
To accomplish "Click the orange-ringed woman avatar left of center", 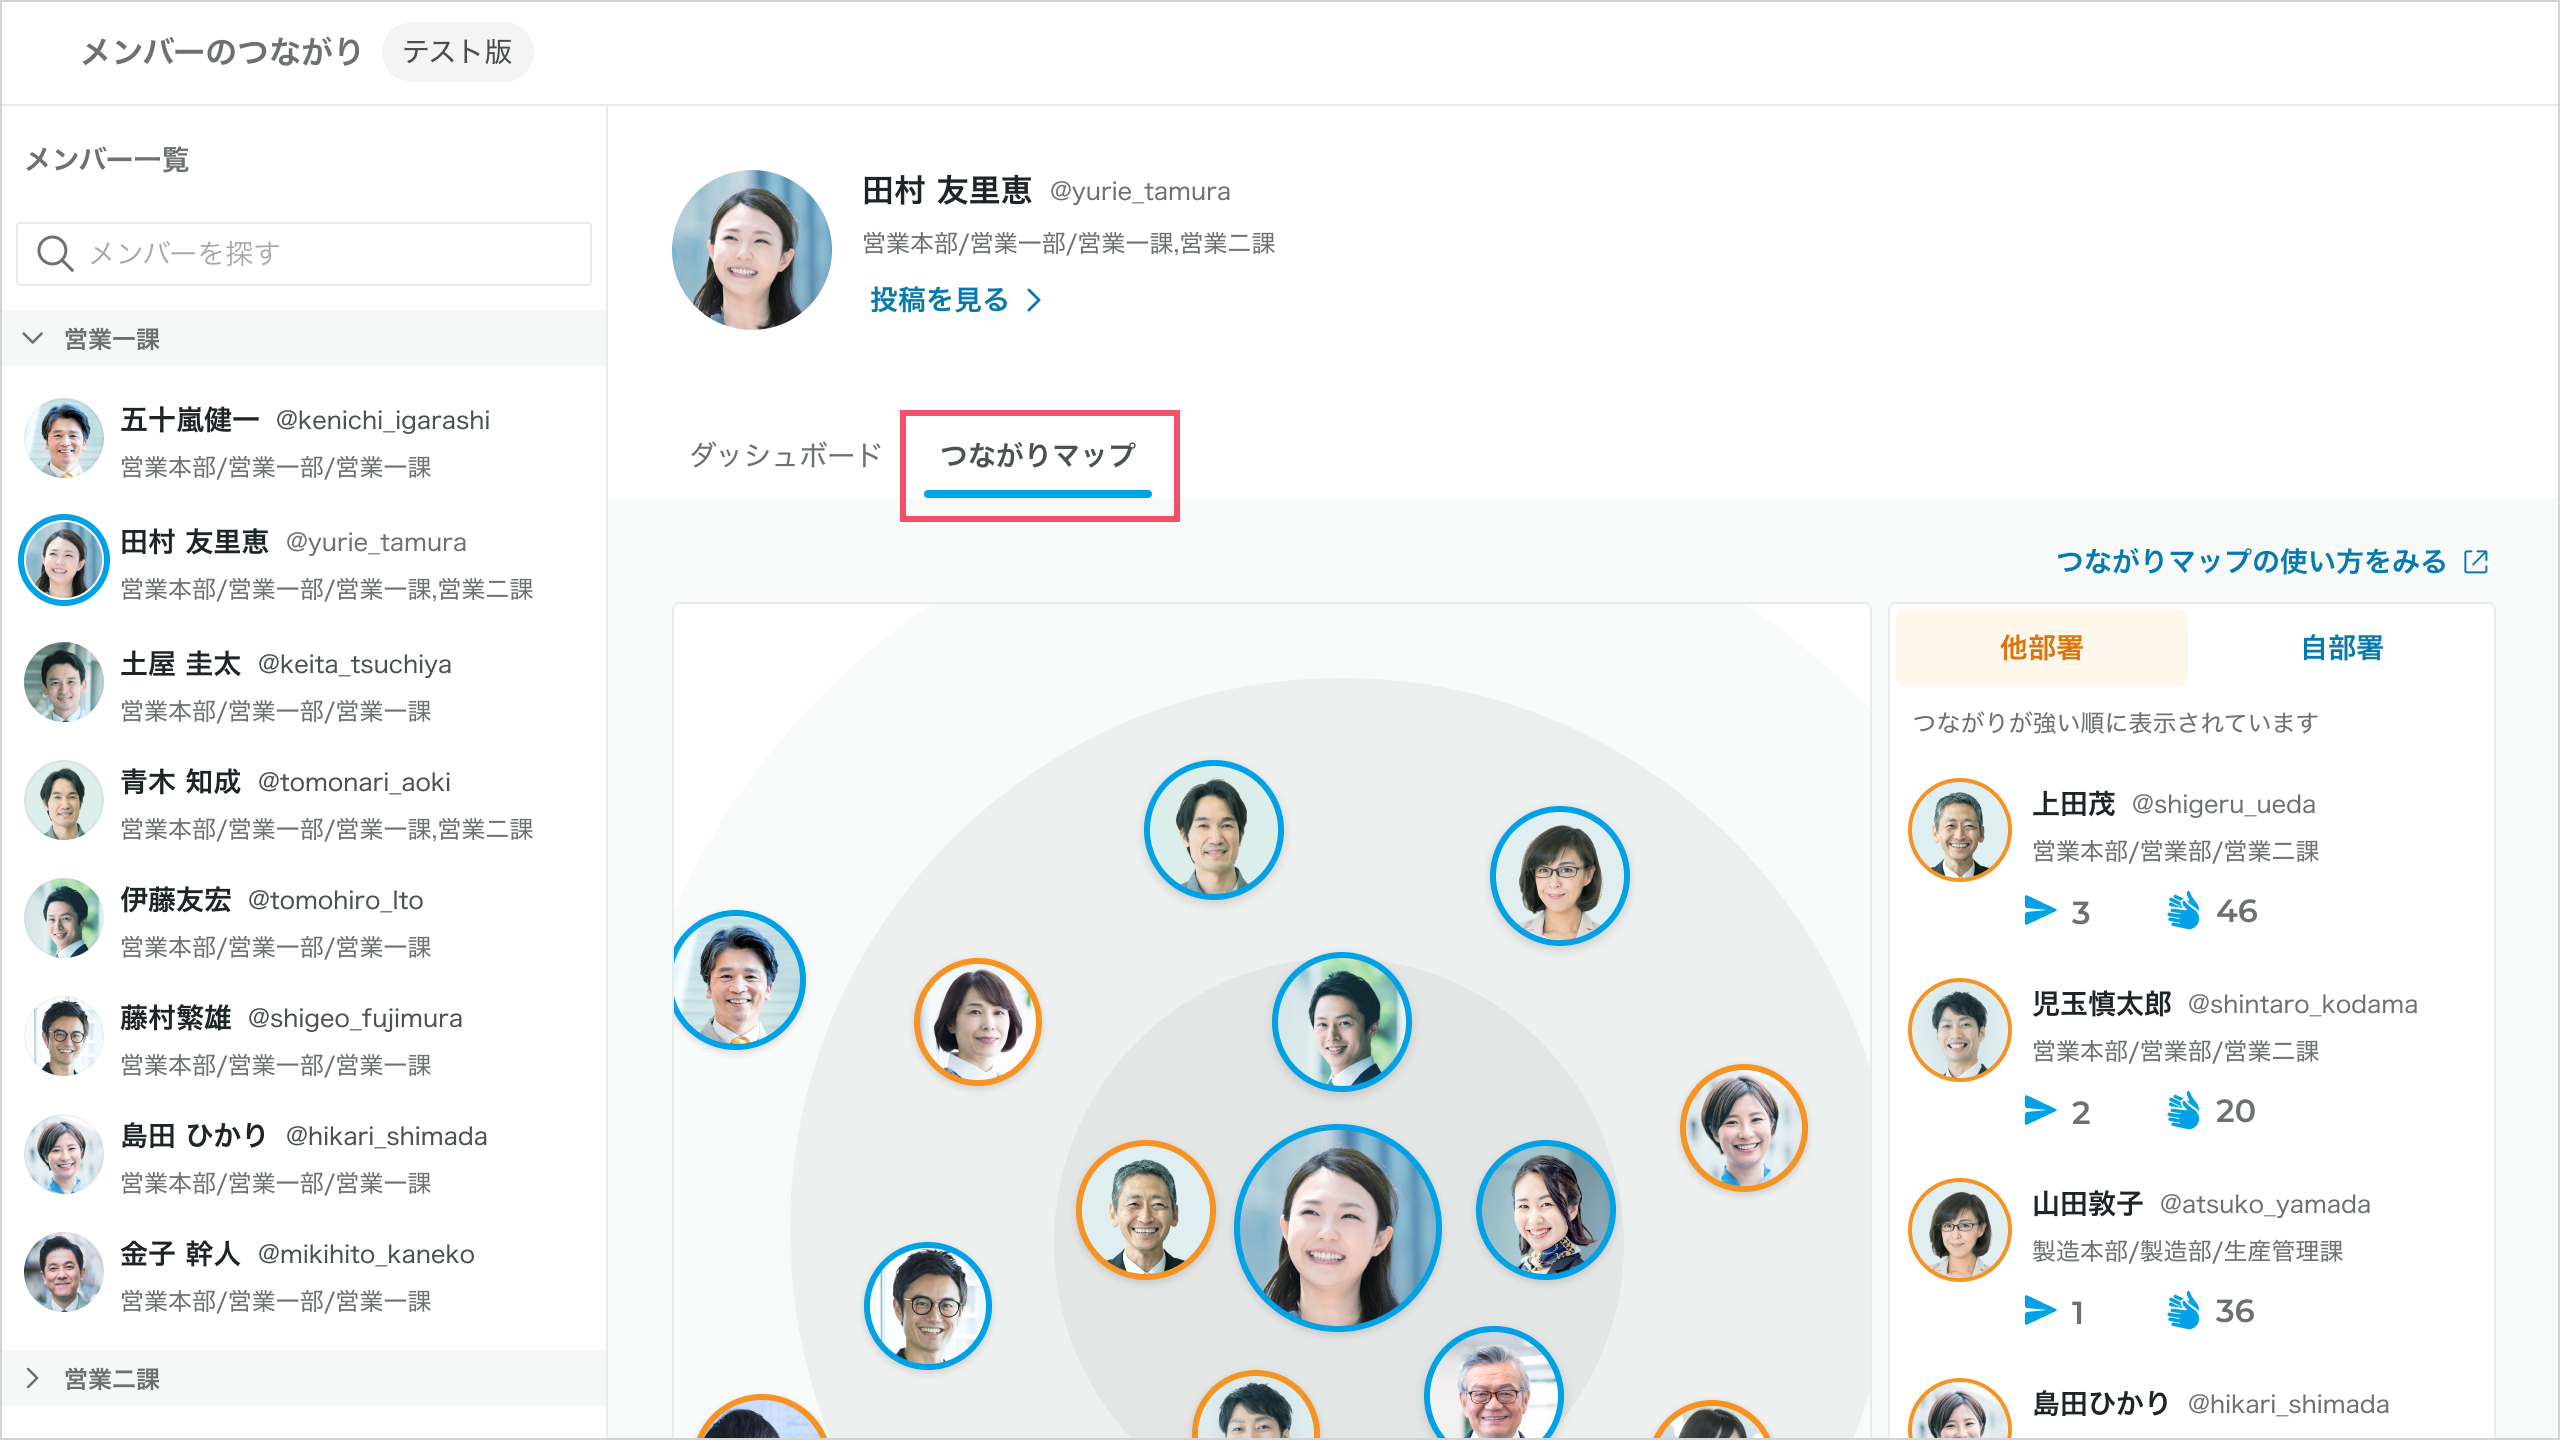I will point(978,1021).
